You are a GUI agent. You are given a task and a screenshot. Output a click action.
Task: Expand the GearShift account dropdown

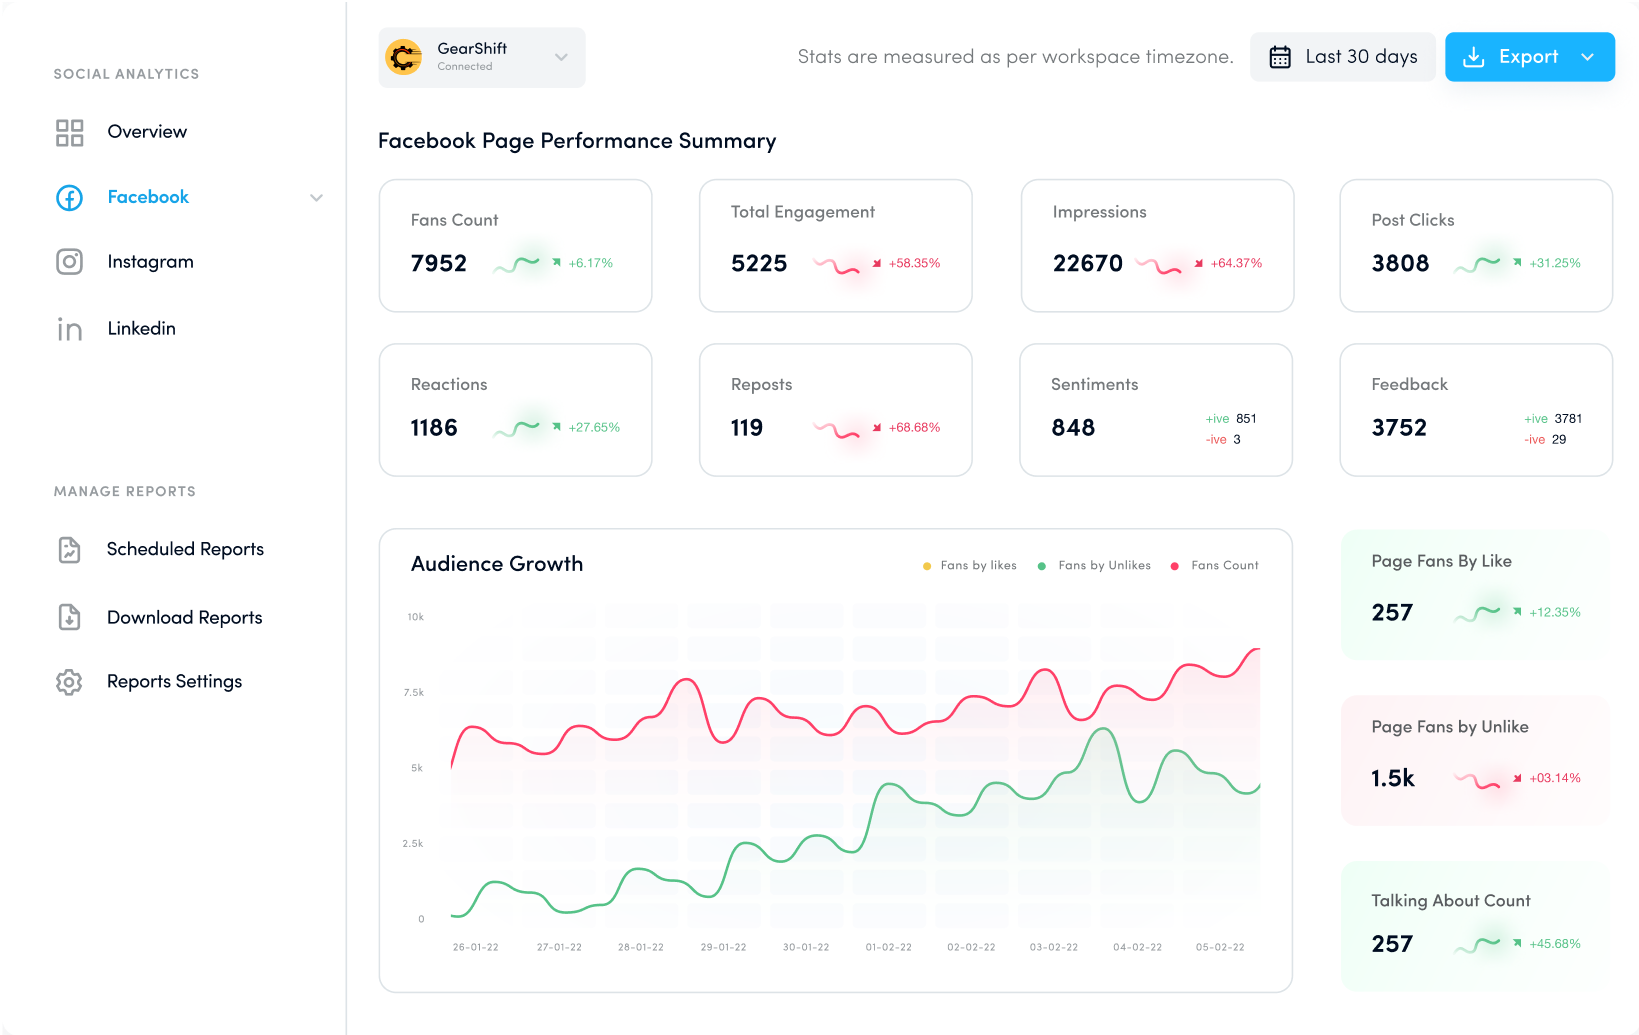point(560,57)
